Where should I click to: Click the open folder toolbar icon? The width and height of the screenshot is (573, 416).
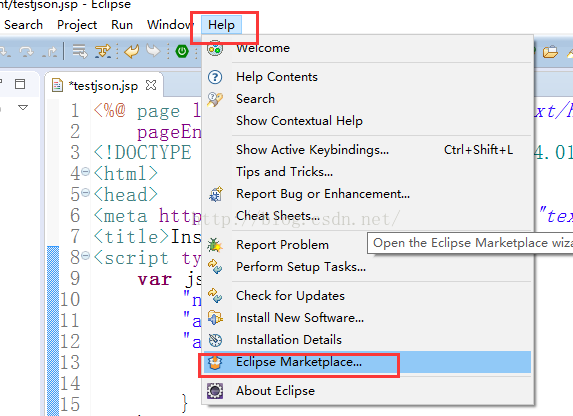click(x=550, y=52)
